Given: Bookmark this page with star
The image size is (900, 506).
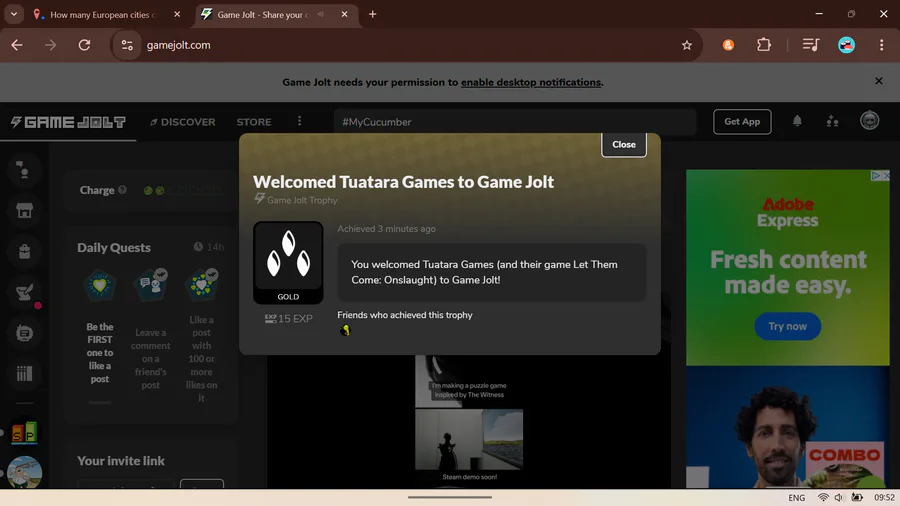Looking at the screenshot, I should [x=686, y=45].
